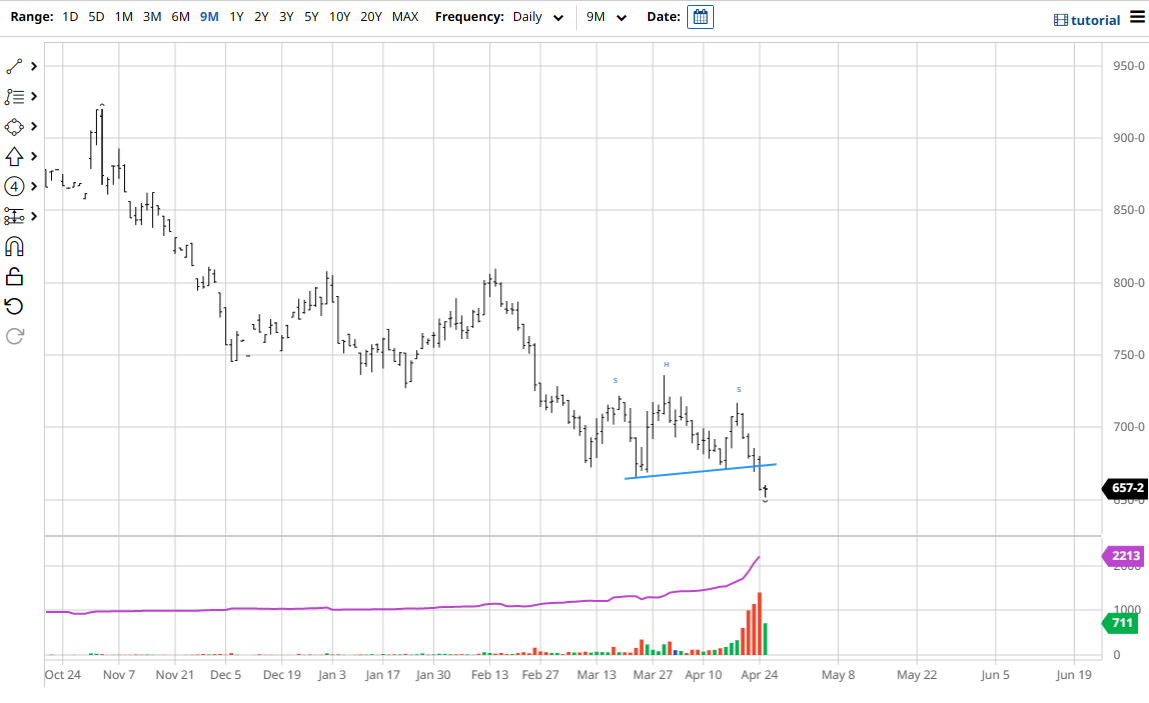Select the polygon shape tool

[14, 127]
